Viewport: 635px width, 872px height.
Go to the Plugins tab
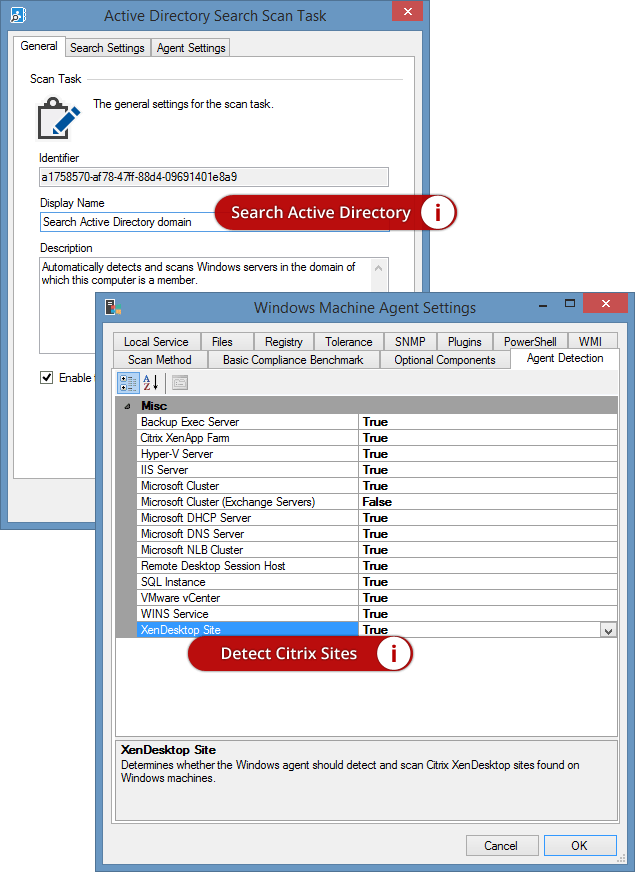point(465,341)
